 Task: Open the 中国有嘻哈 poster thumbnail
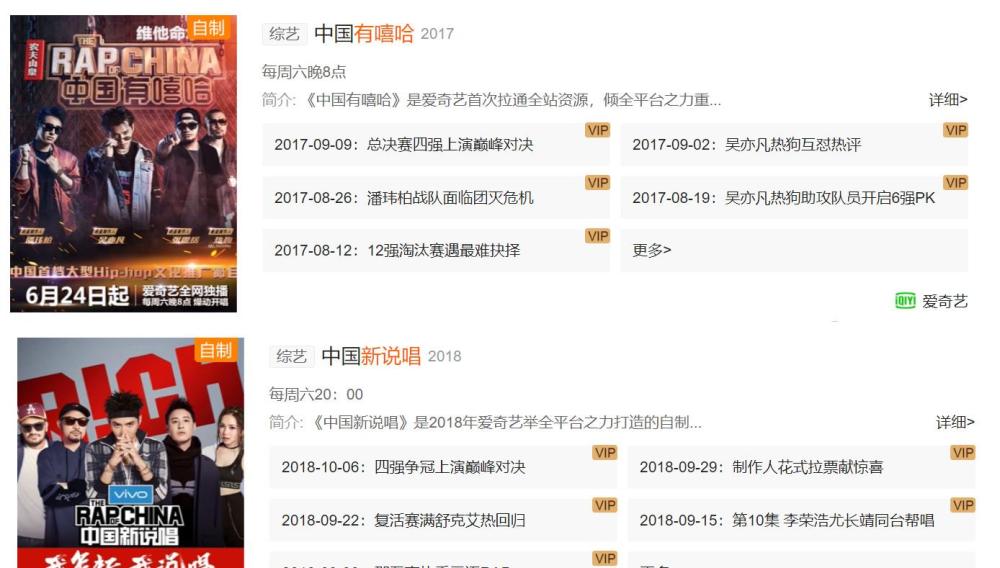coord(123,164)
